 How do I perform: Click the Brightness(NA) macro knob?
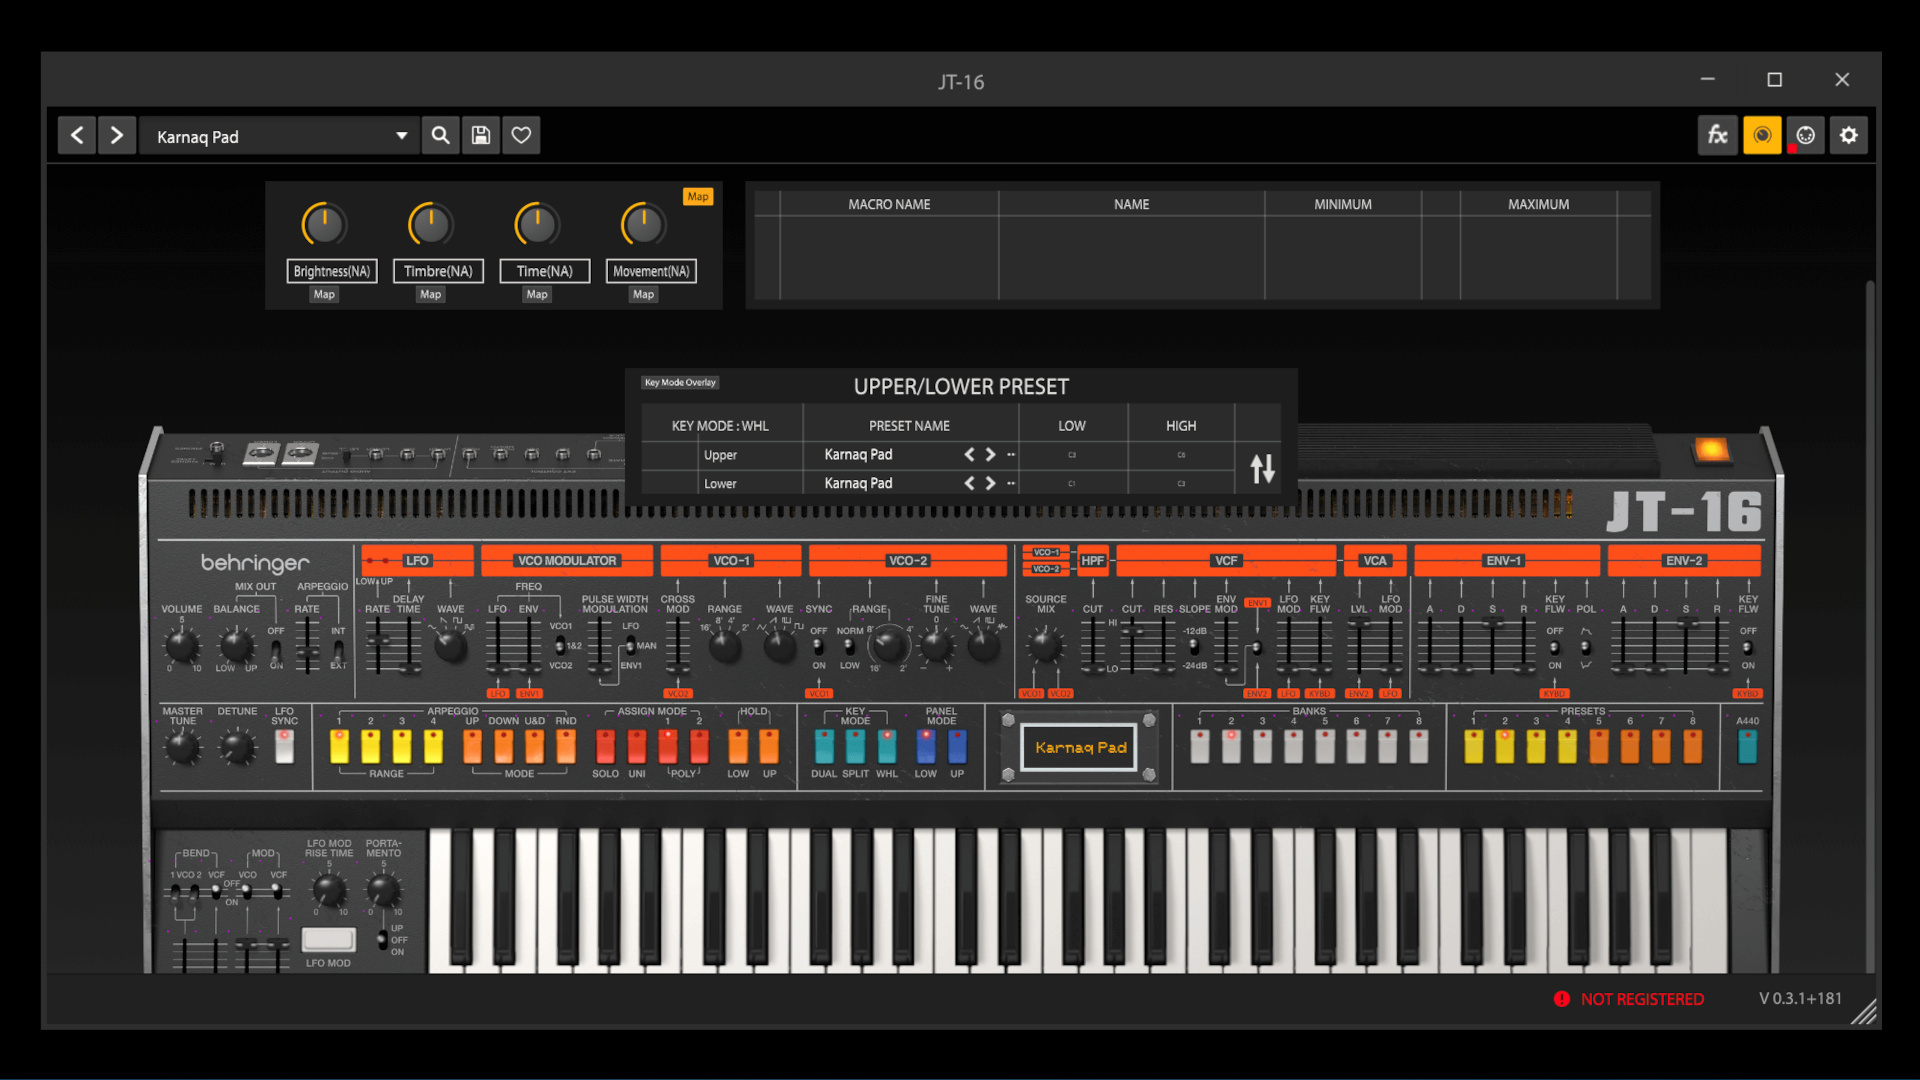tap(324, 225)
